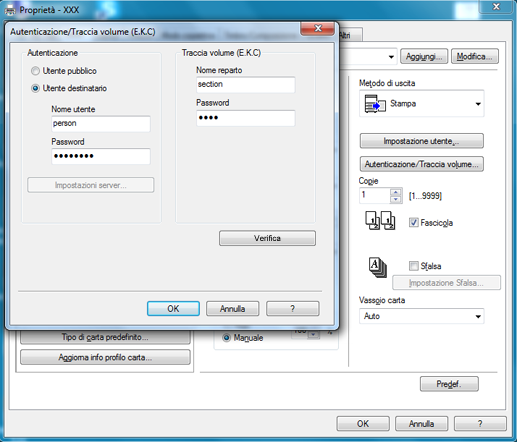Click the Stampa output method icon
Screen dimensions: 517x442
375,104
